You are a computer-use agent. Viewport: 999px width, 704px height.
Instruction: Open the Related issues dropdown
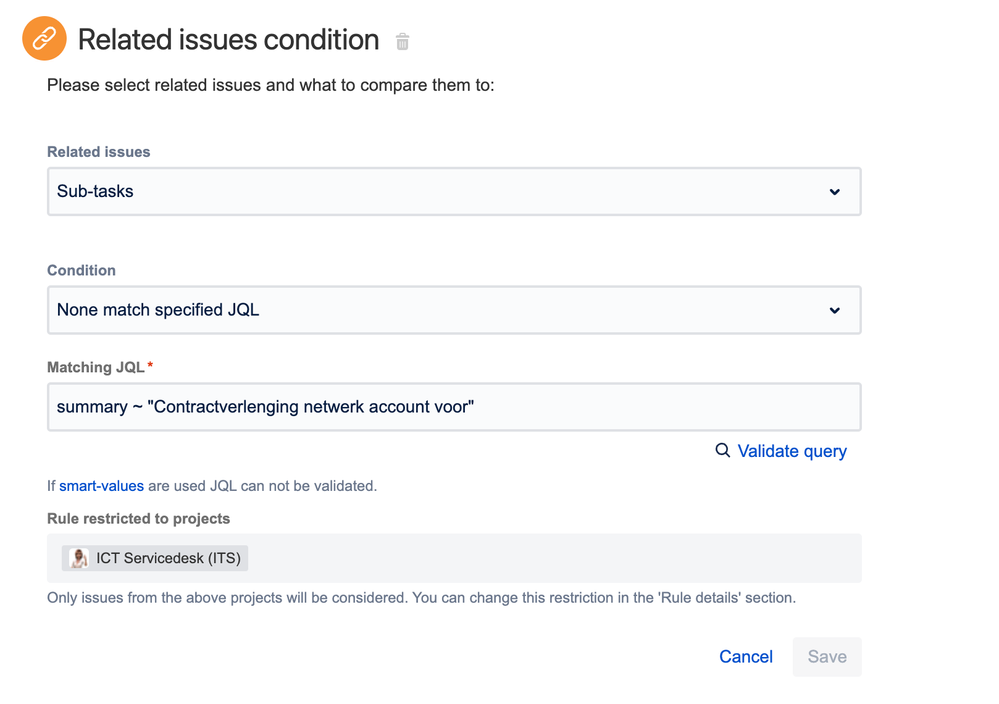click(454, 191)
